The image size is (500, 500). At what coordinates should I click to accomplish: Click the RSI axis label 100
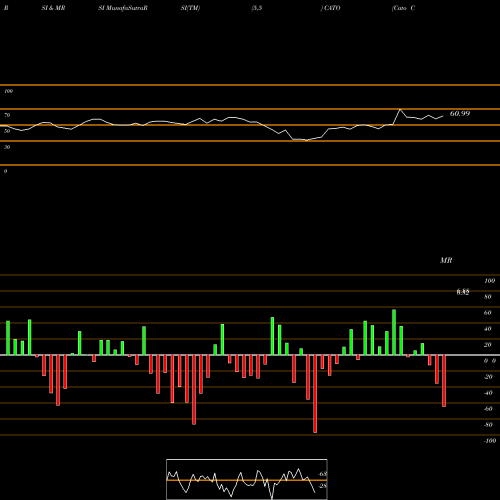click(x=8, y=91)
